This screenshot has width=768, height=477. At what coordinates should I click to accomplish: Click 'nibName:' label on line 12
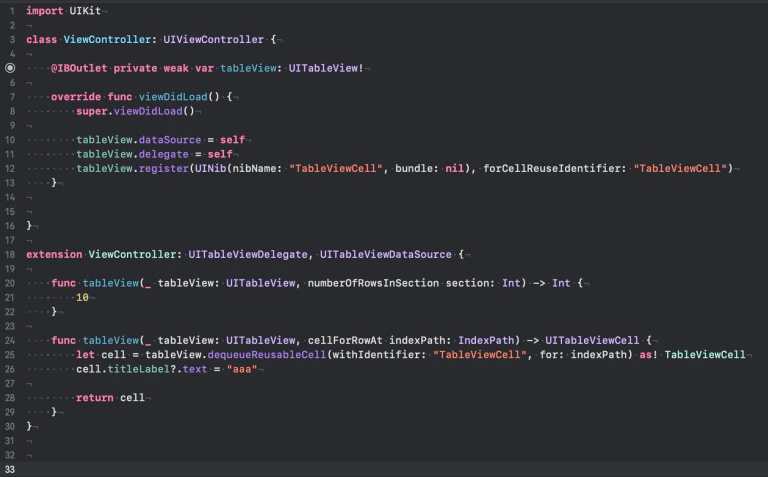tap(257, 168)
